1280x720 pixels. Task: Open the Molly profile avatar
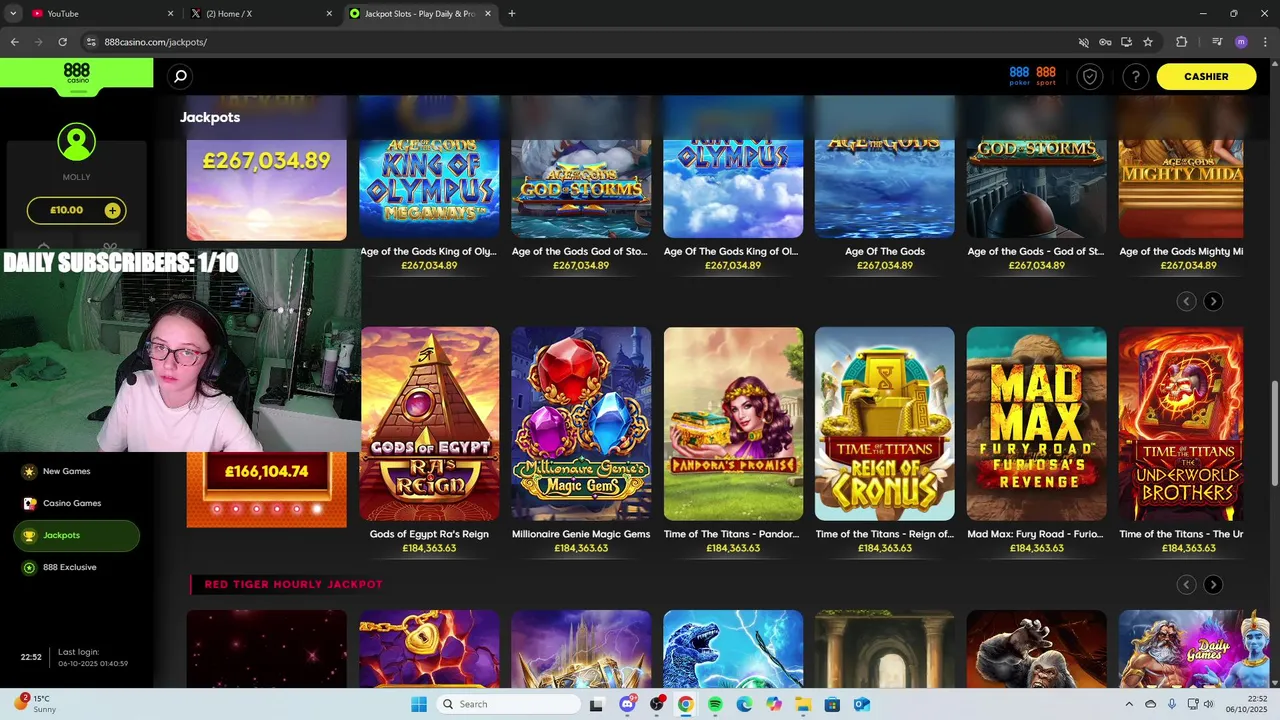76,142
